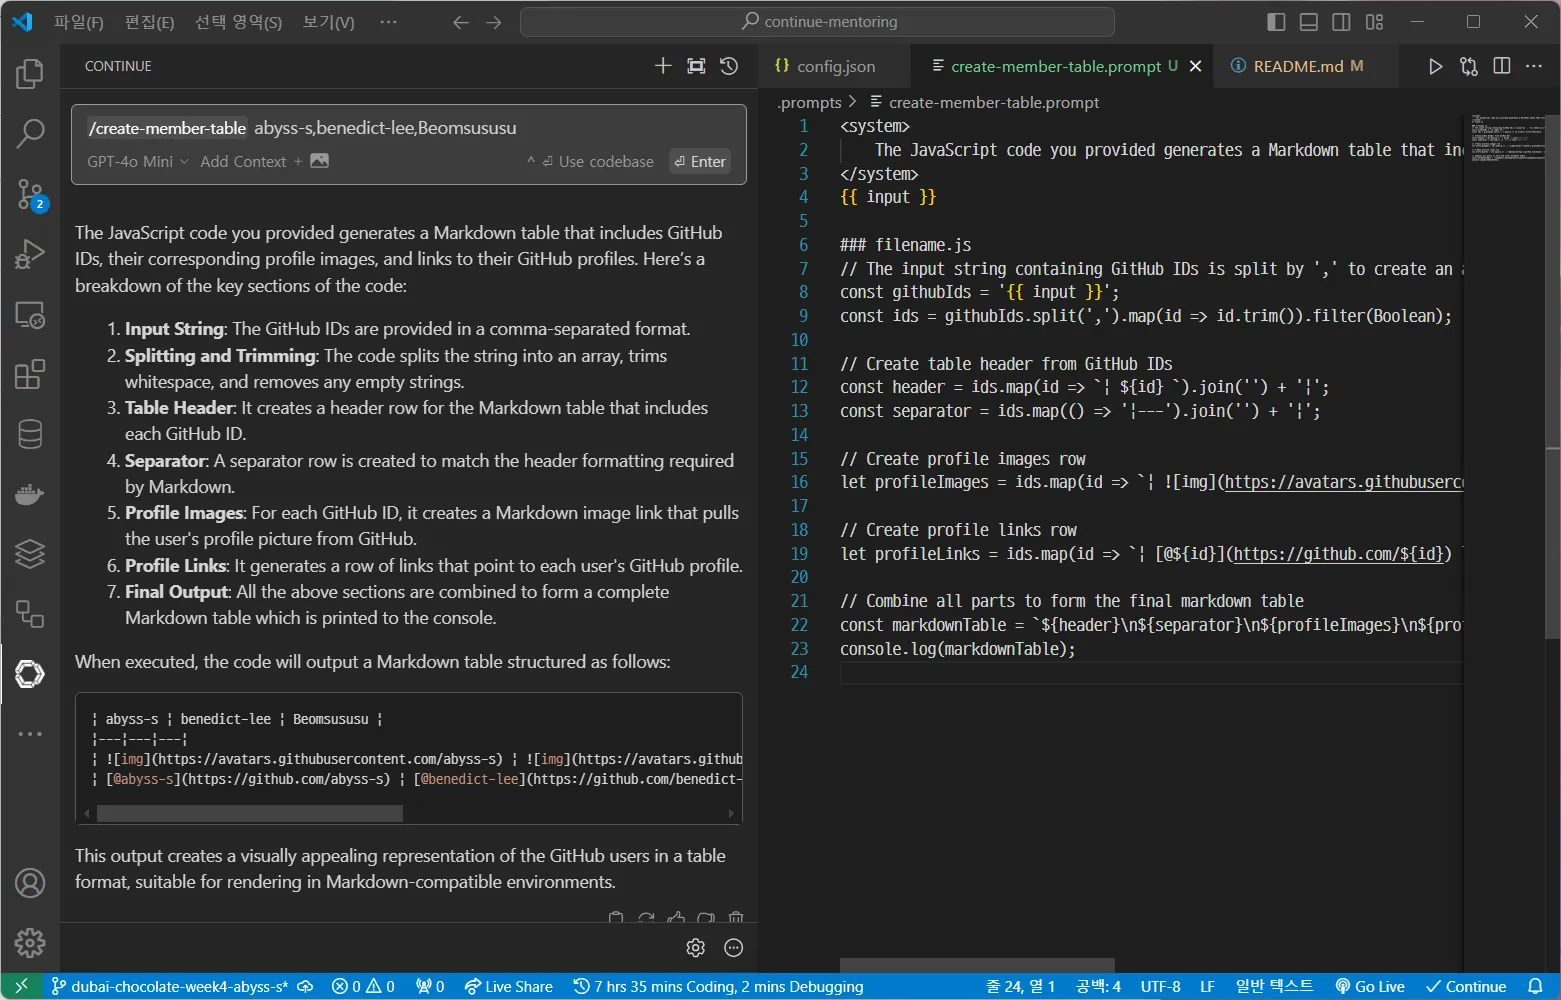Open Source Control with 2 pending changes

click(30, 195)
